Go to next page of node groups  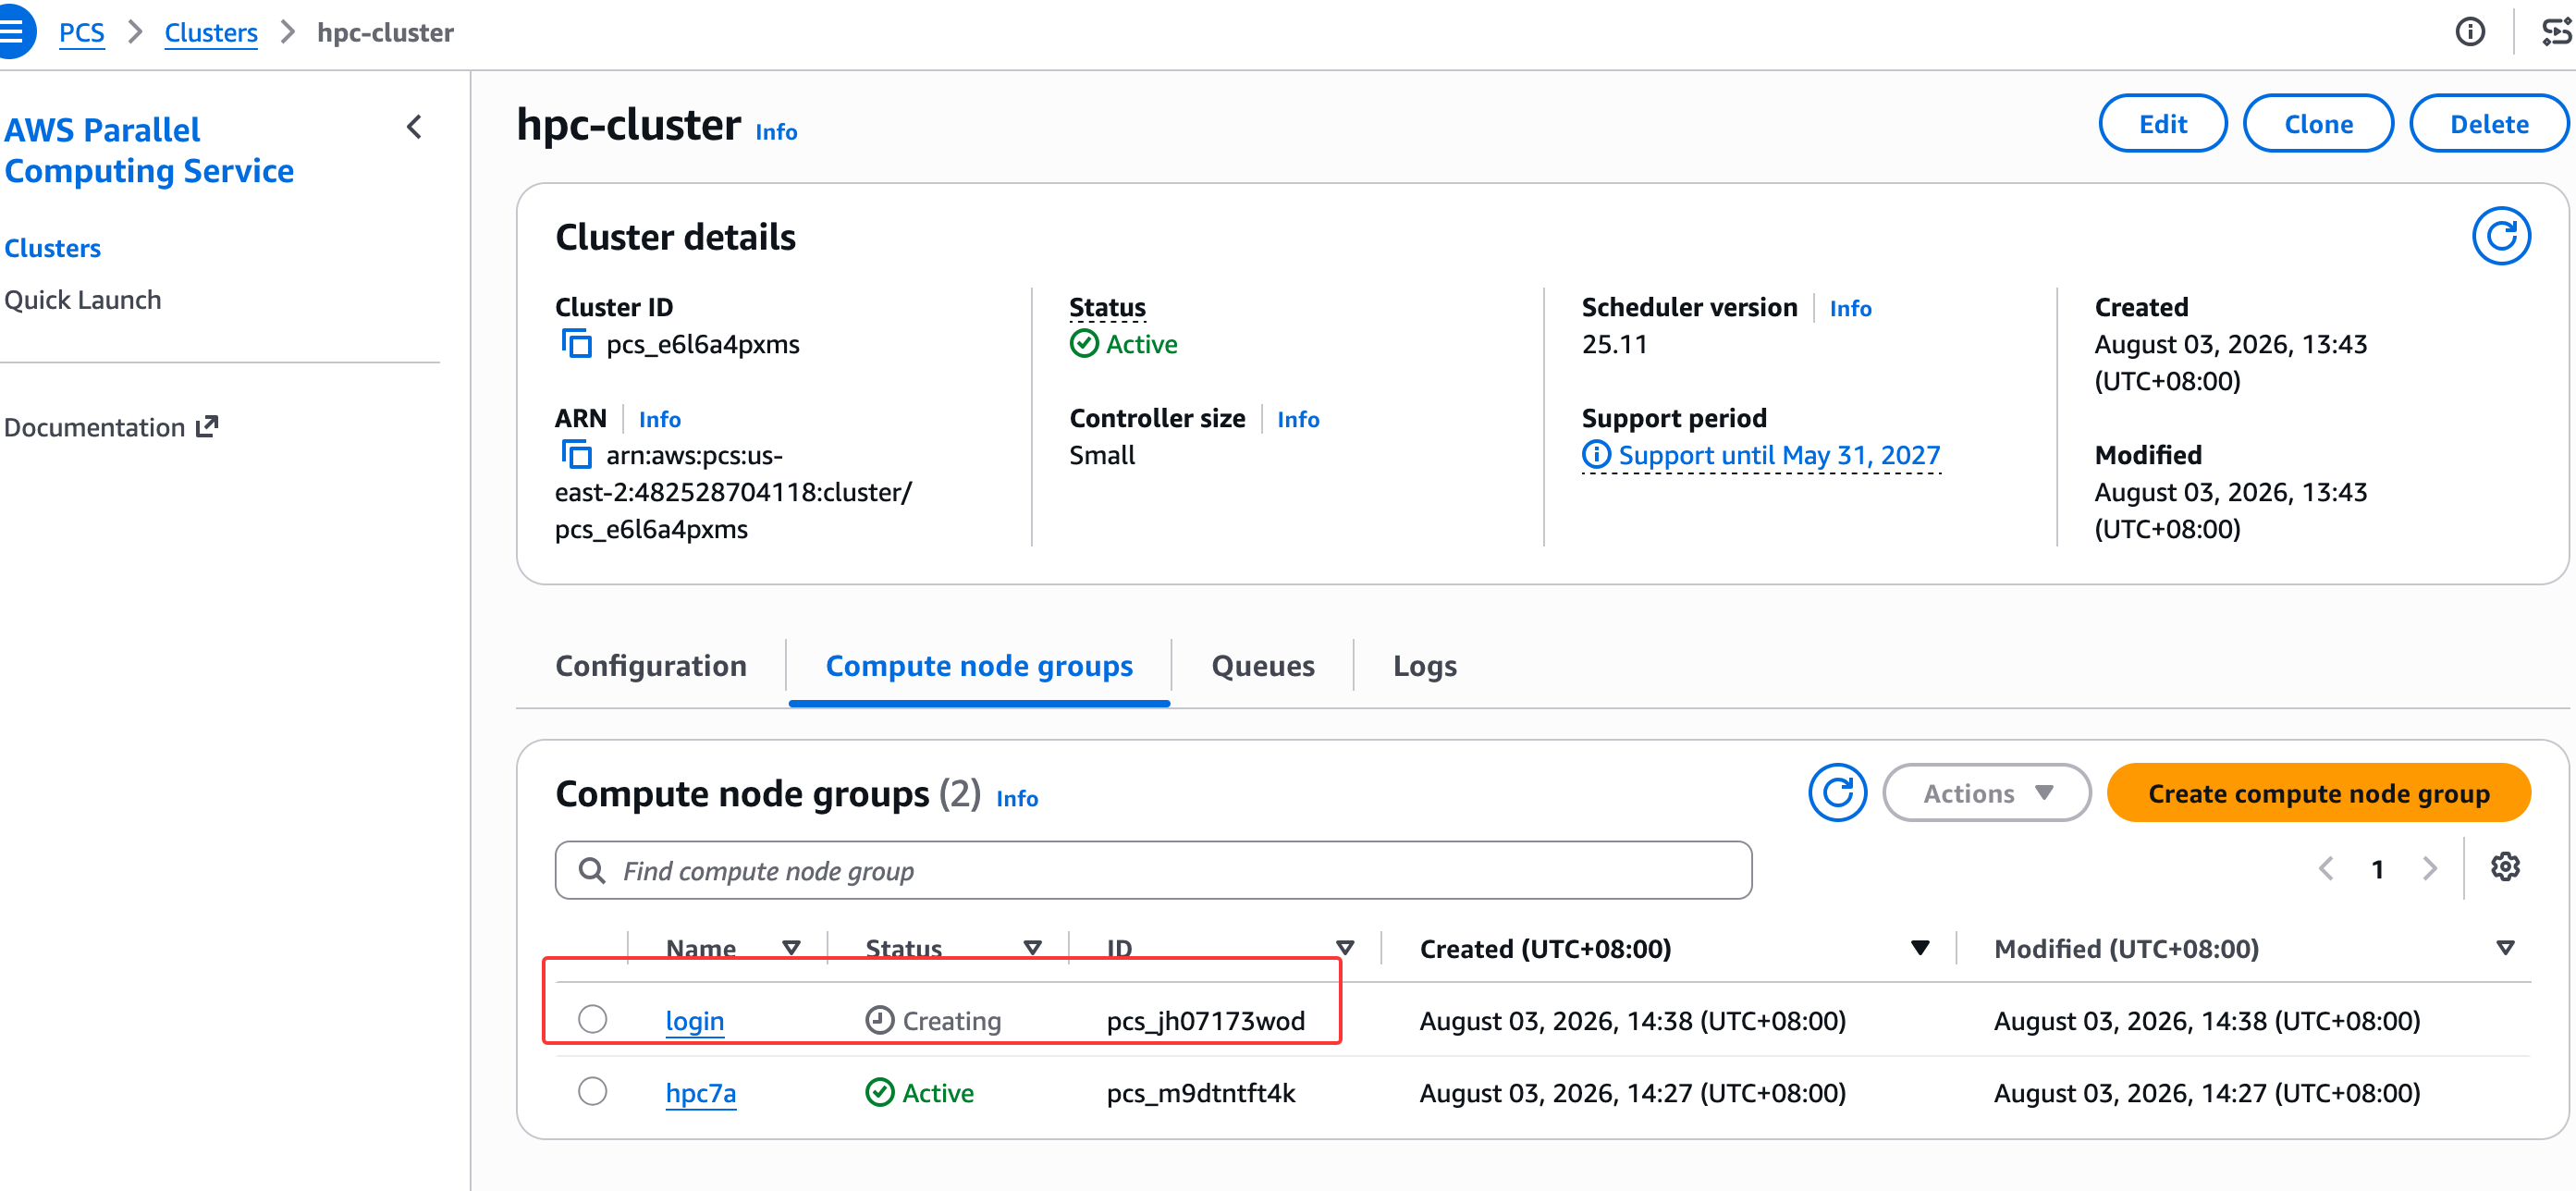tap(2429, 868)
